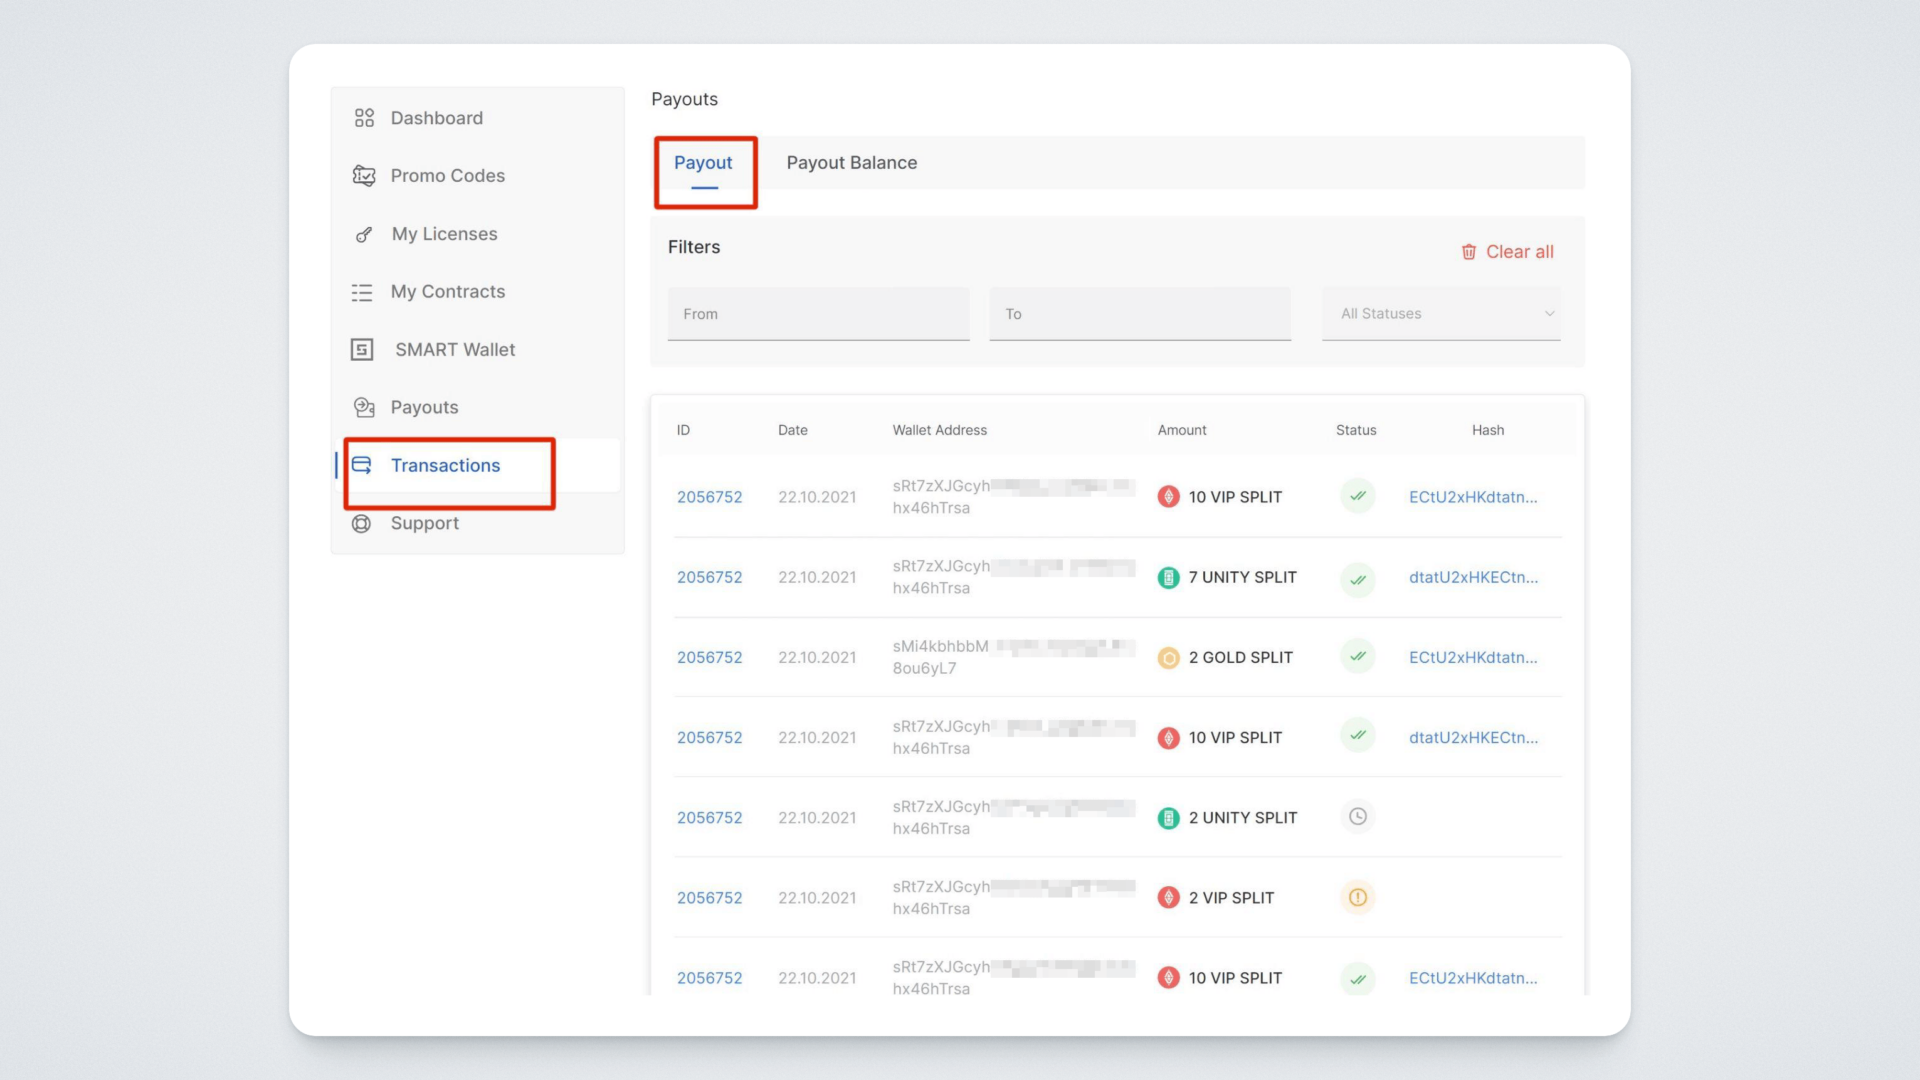Open Transactions in the sidebar

point(445,466)
